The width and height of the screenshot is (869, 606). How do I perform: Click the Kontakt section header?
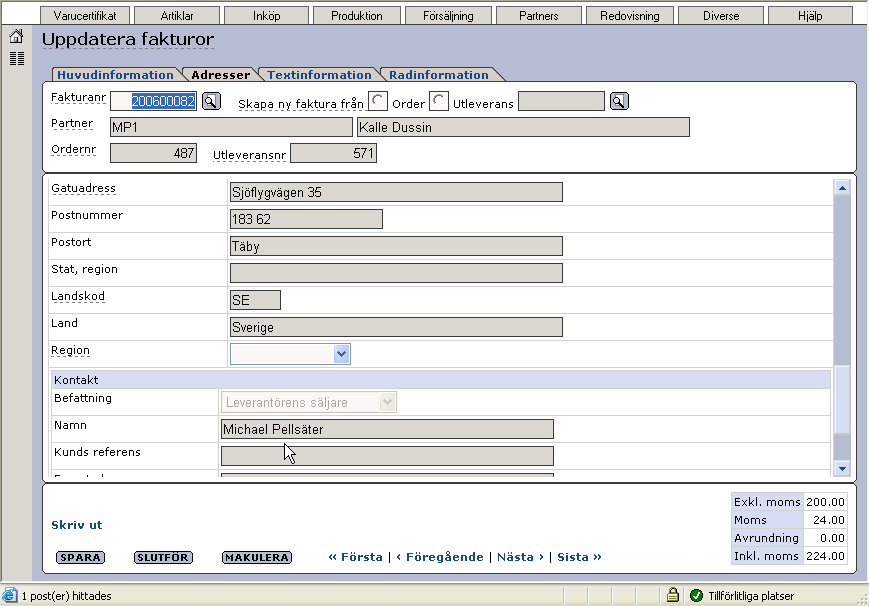click(x=441, y=380)
